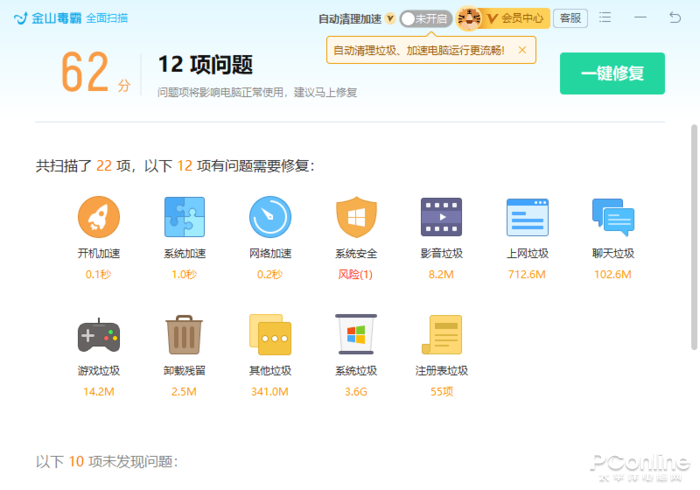Open the 系统加速 puzzle icon
This screenshot has width=700, height=490.
(184, 217)
